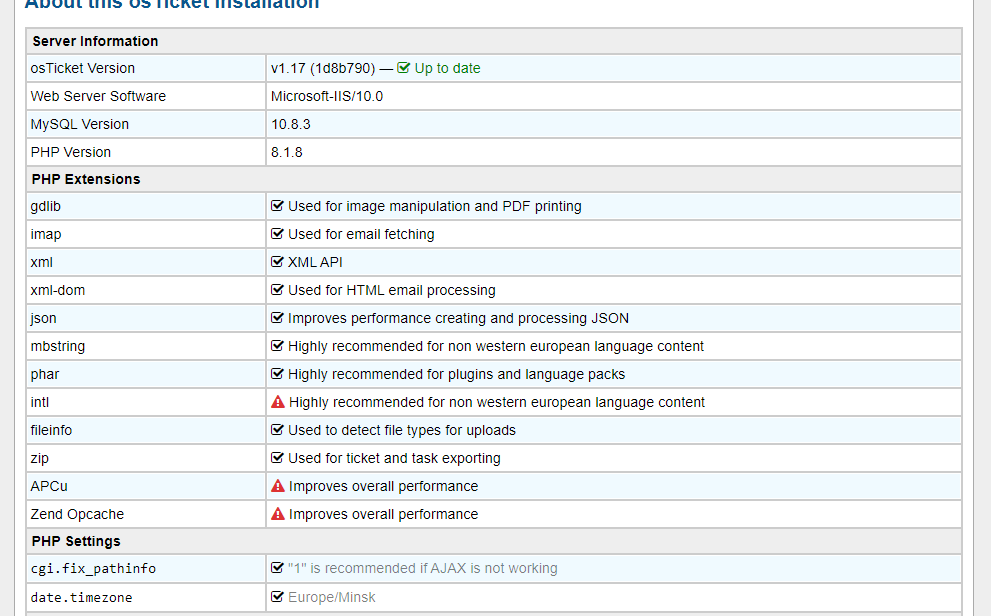Click the APCu extension name
Image resolution: width=991 pixels, height=616 pixels.
click(x=49, y=486)
